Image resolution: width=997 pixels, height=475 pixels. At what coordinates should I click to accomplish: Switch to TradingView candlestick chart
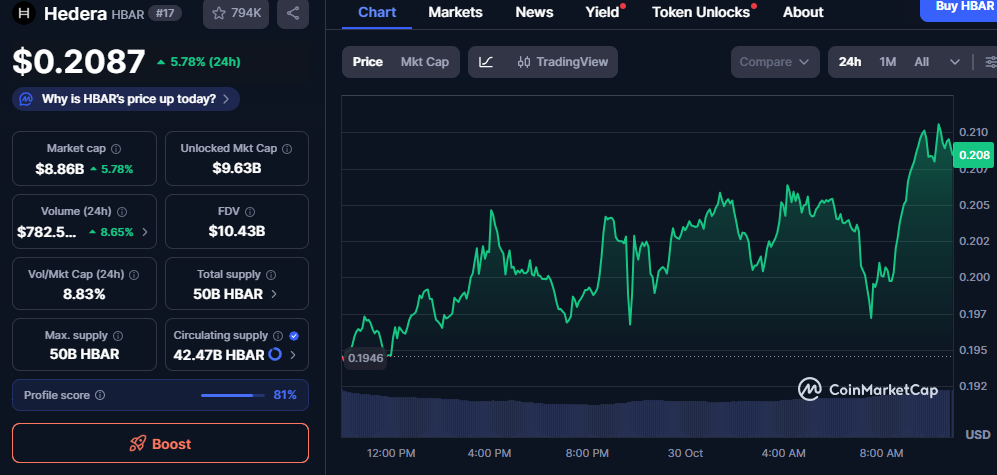coord(563,62)
